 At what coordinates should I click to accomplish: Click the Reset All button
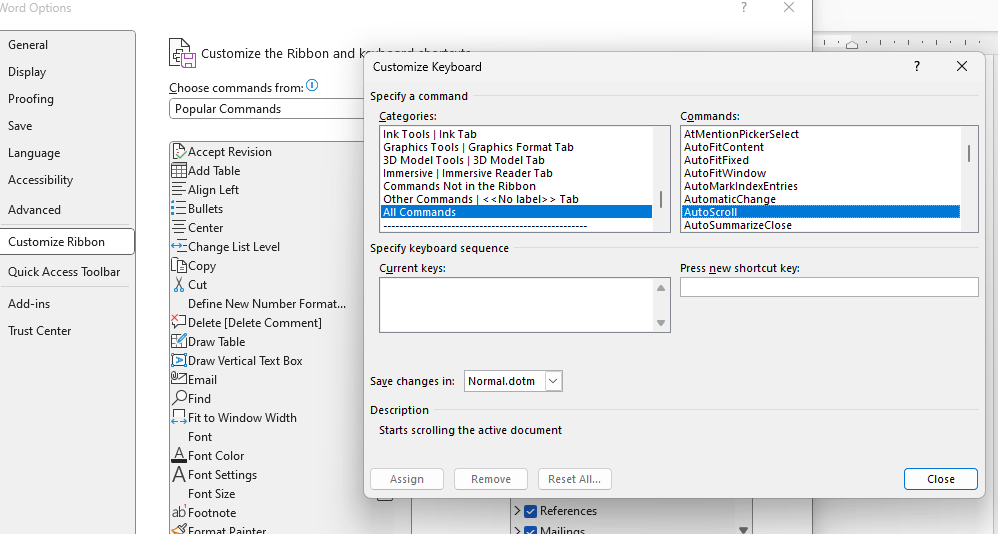click(x=575, y=479)
